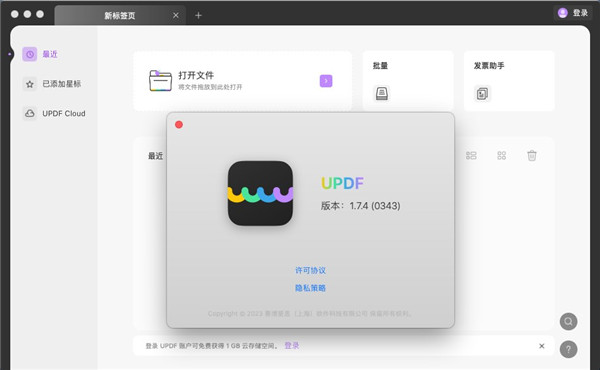
Task: Click the trash icon to clear recents
Action: 532,155
